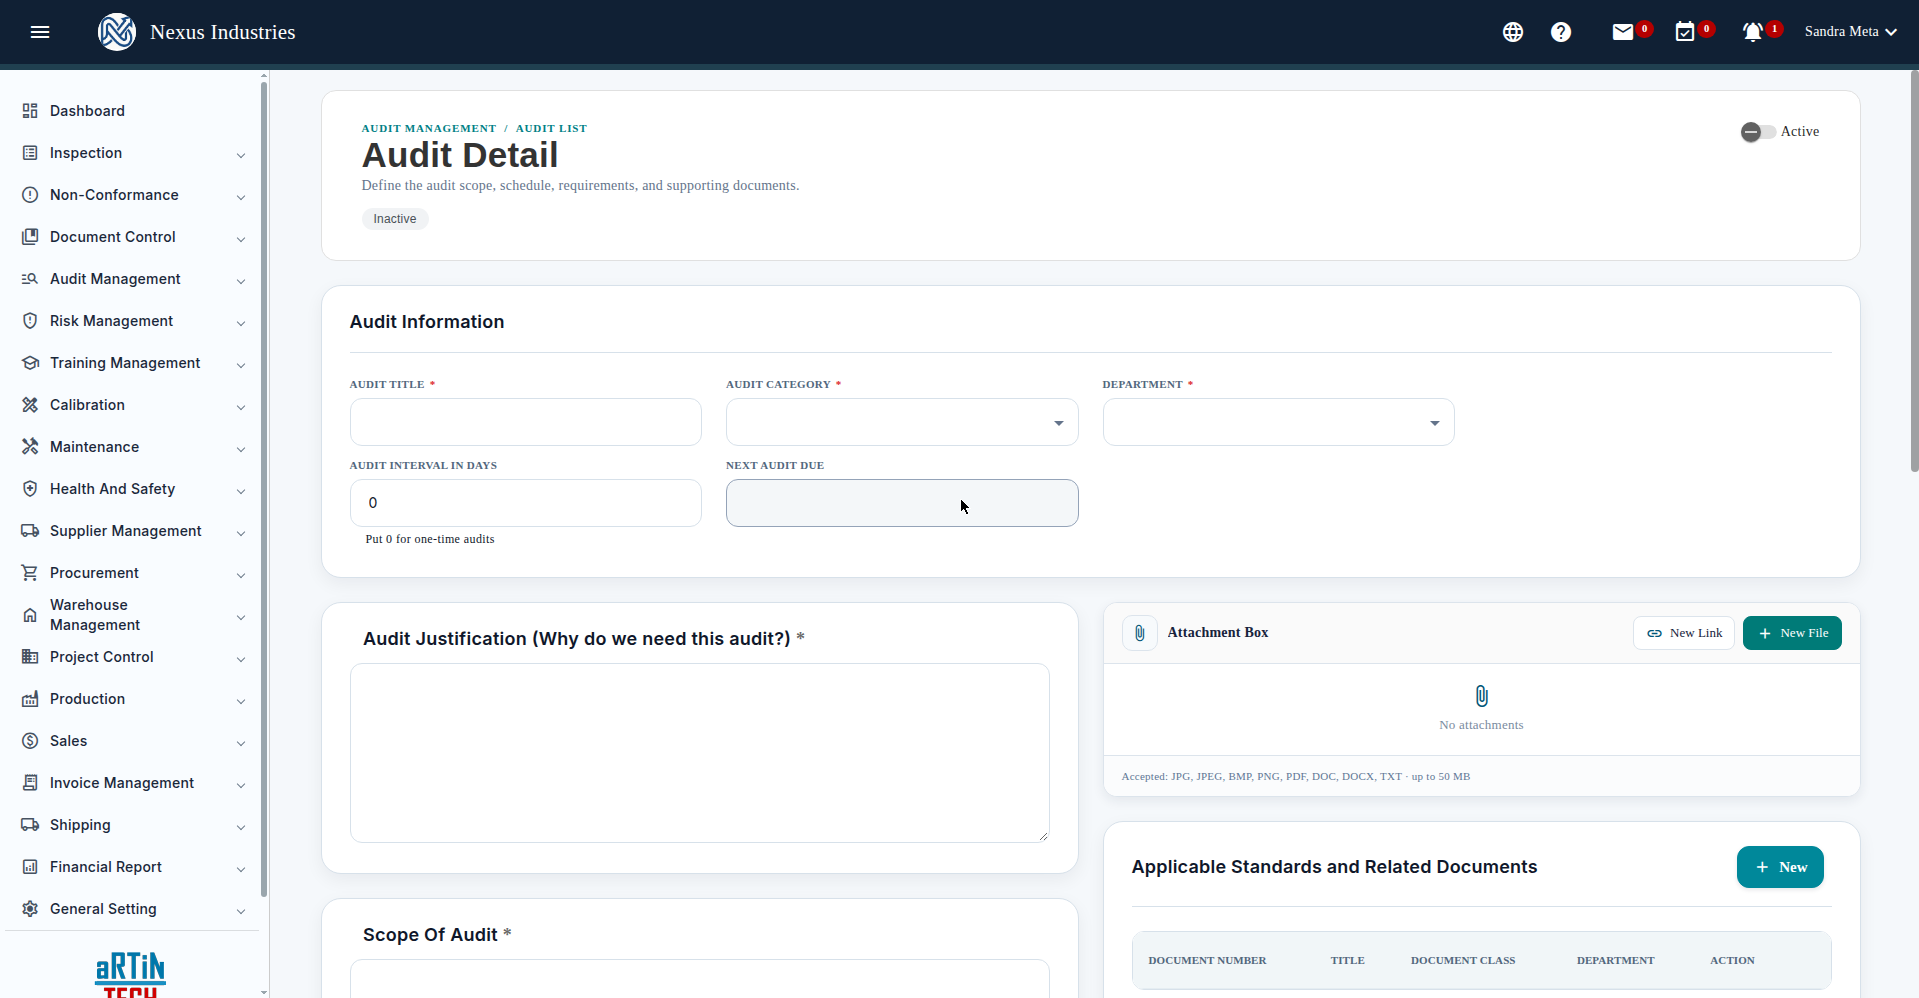Image resolution: width=1919 pixels, height=998 pixels.
Task: Click the Sales dollar icon
Action: [30, 741]
